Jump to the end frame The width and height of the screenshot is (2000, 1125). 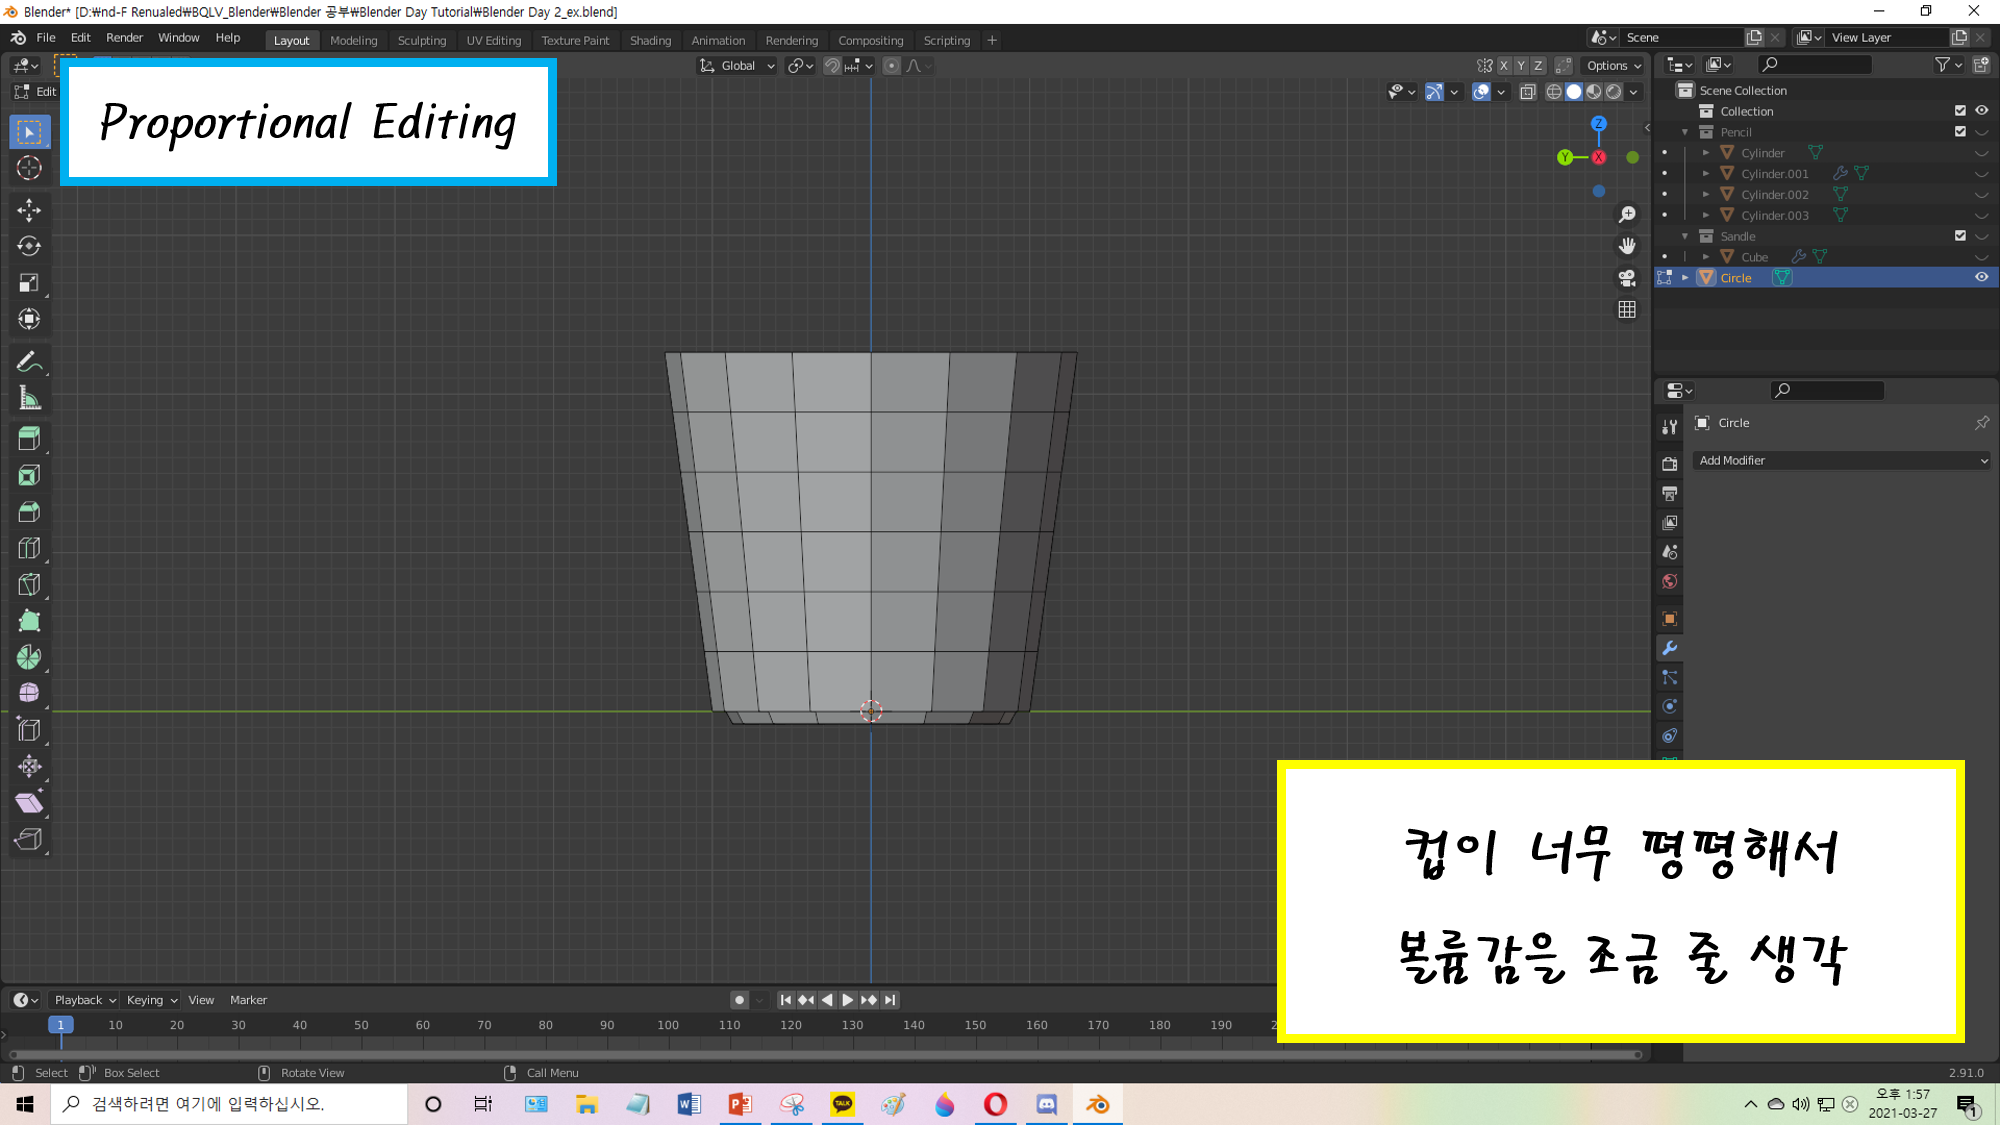click(890, 1000)
